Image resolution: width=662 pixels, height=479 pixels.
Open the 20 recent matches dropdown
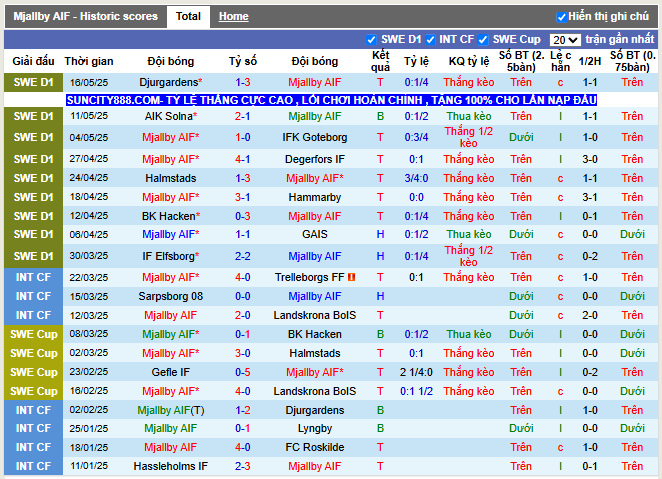coord(565,40)
